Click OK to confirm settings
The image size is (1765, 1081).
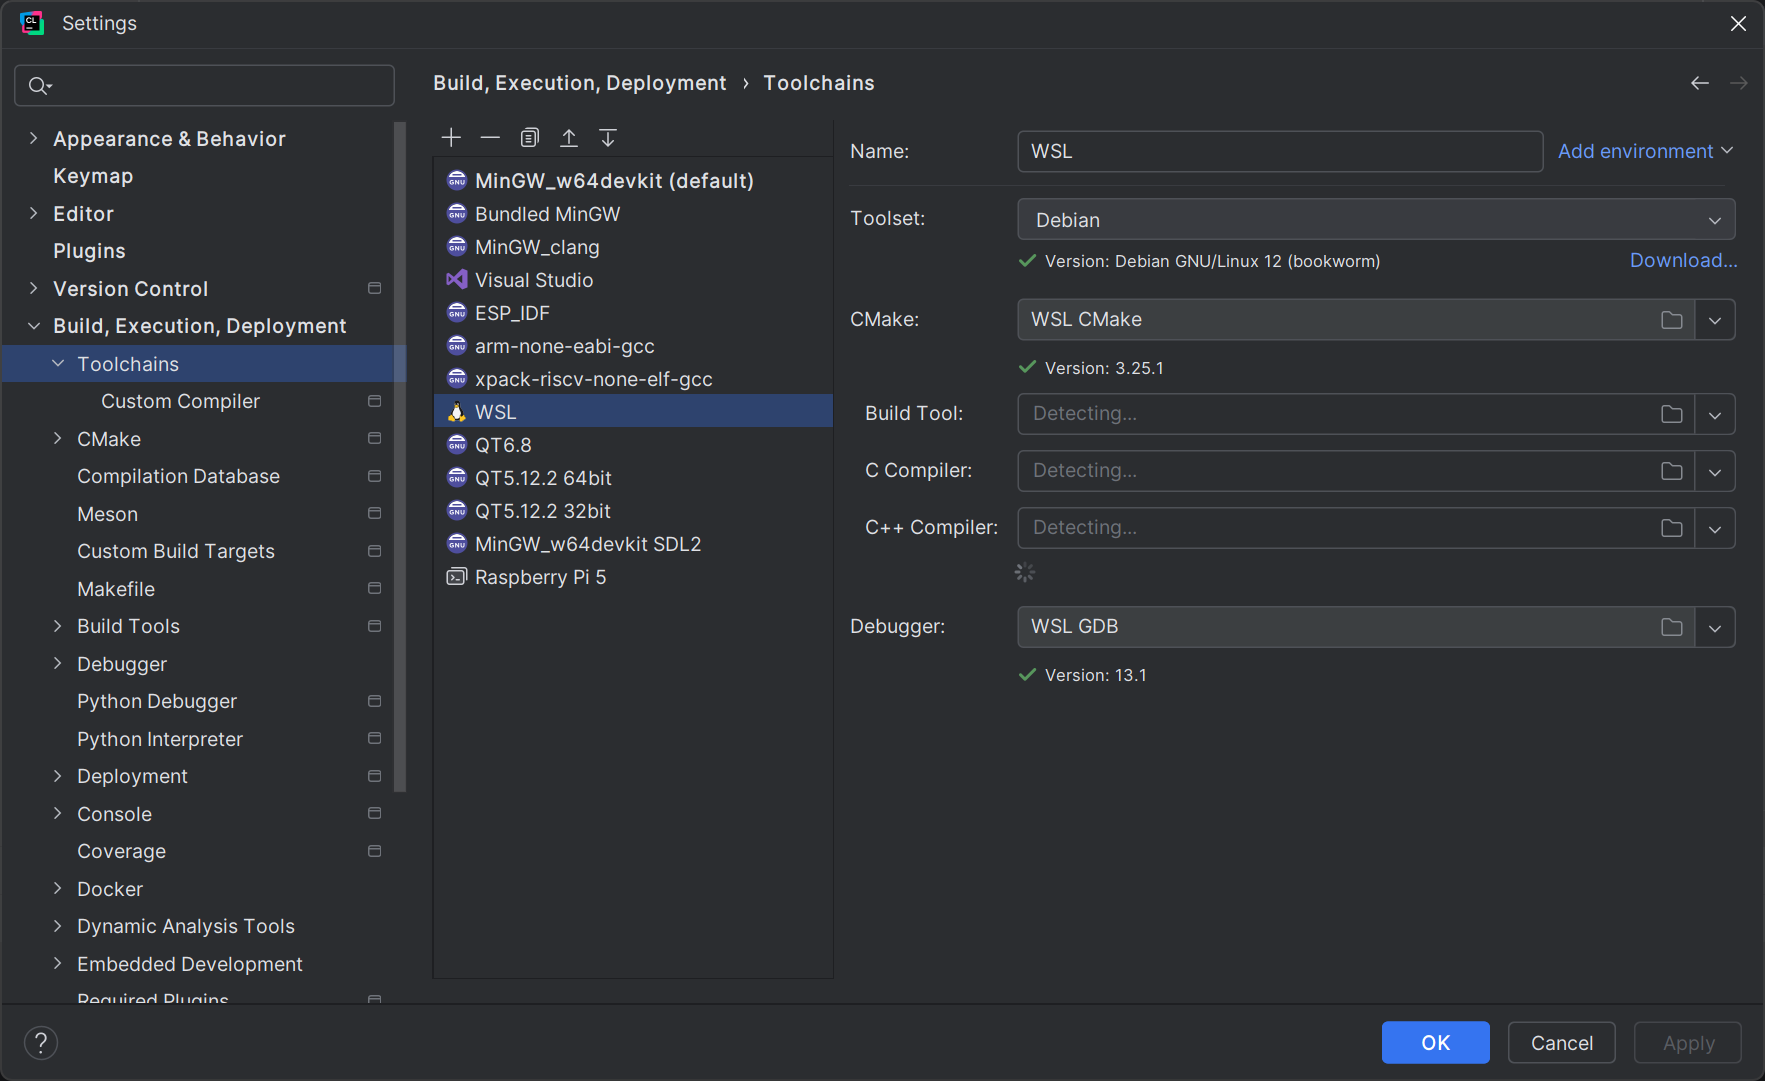(x=1435, y=1043)
